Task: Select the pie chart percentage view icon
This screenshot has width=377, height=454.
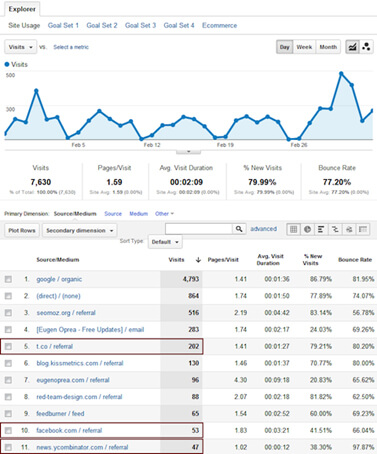Action: (x=307, y=229)
